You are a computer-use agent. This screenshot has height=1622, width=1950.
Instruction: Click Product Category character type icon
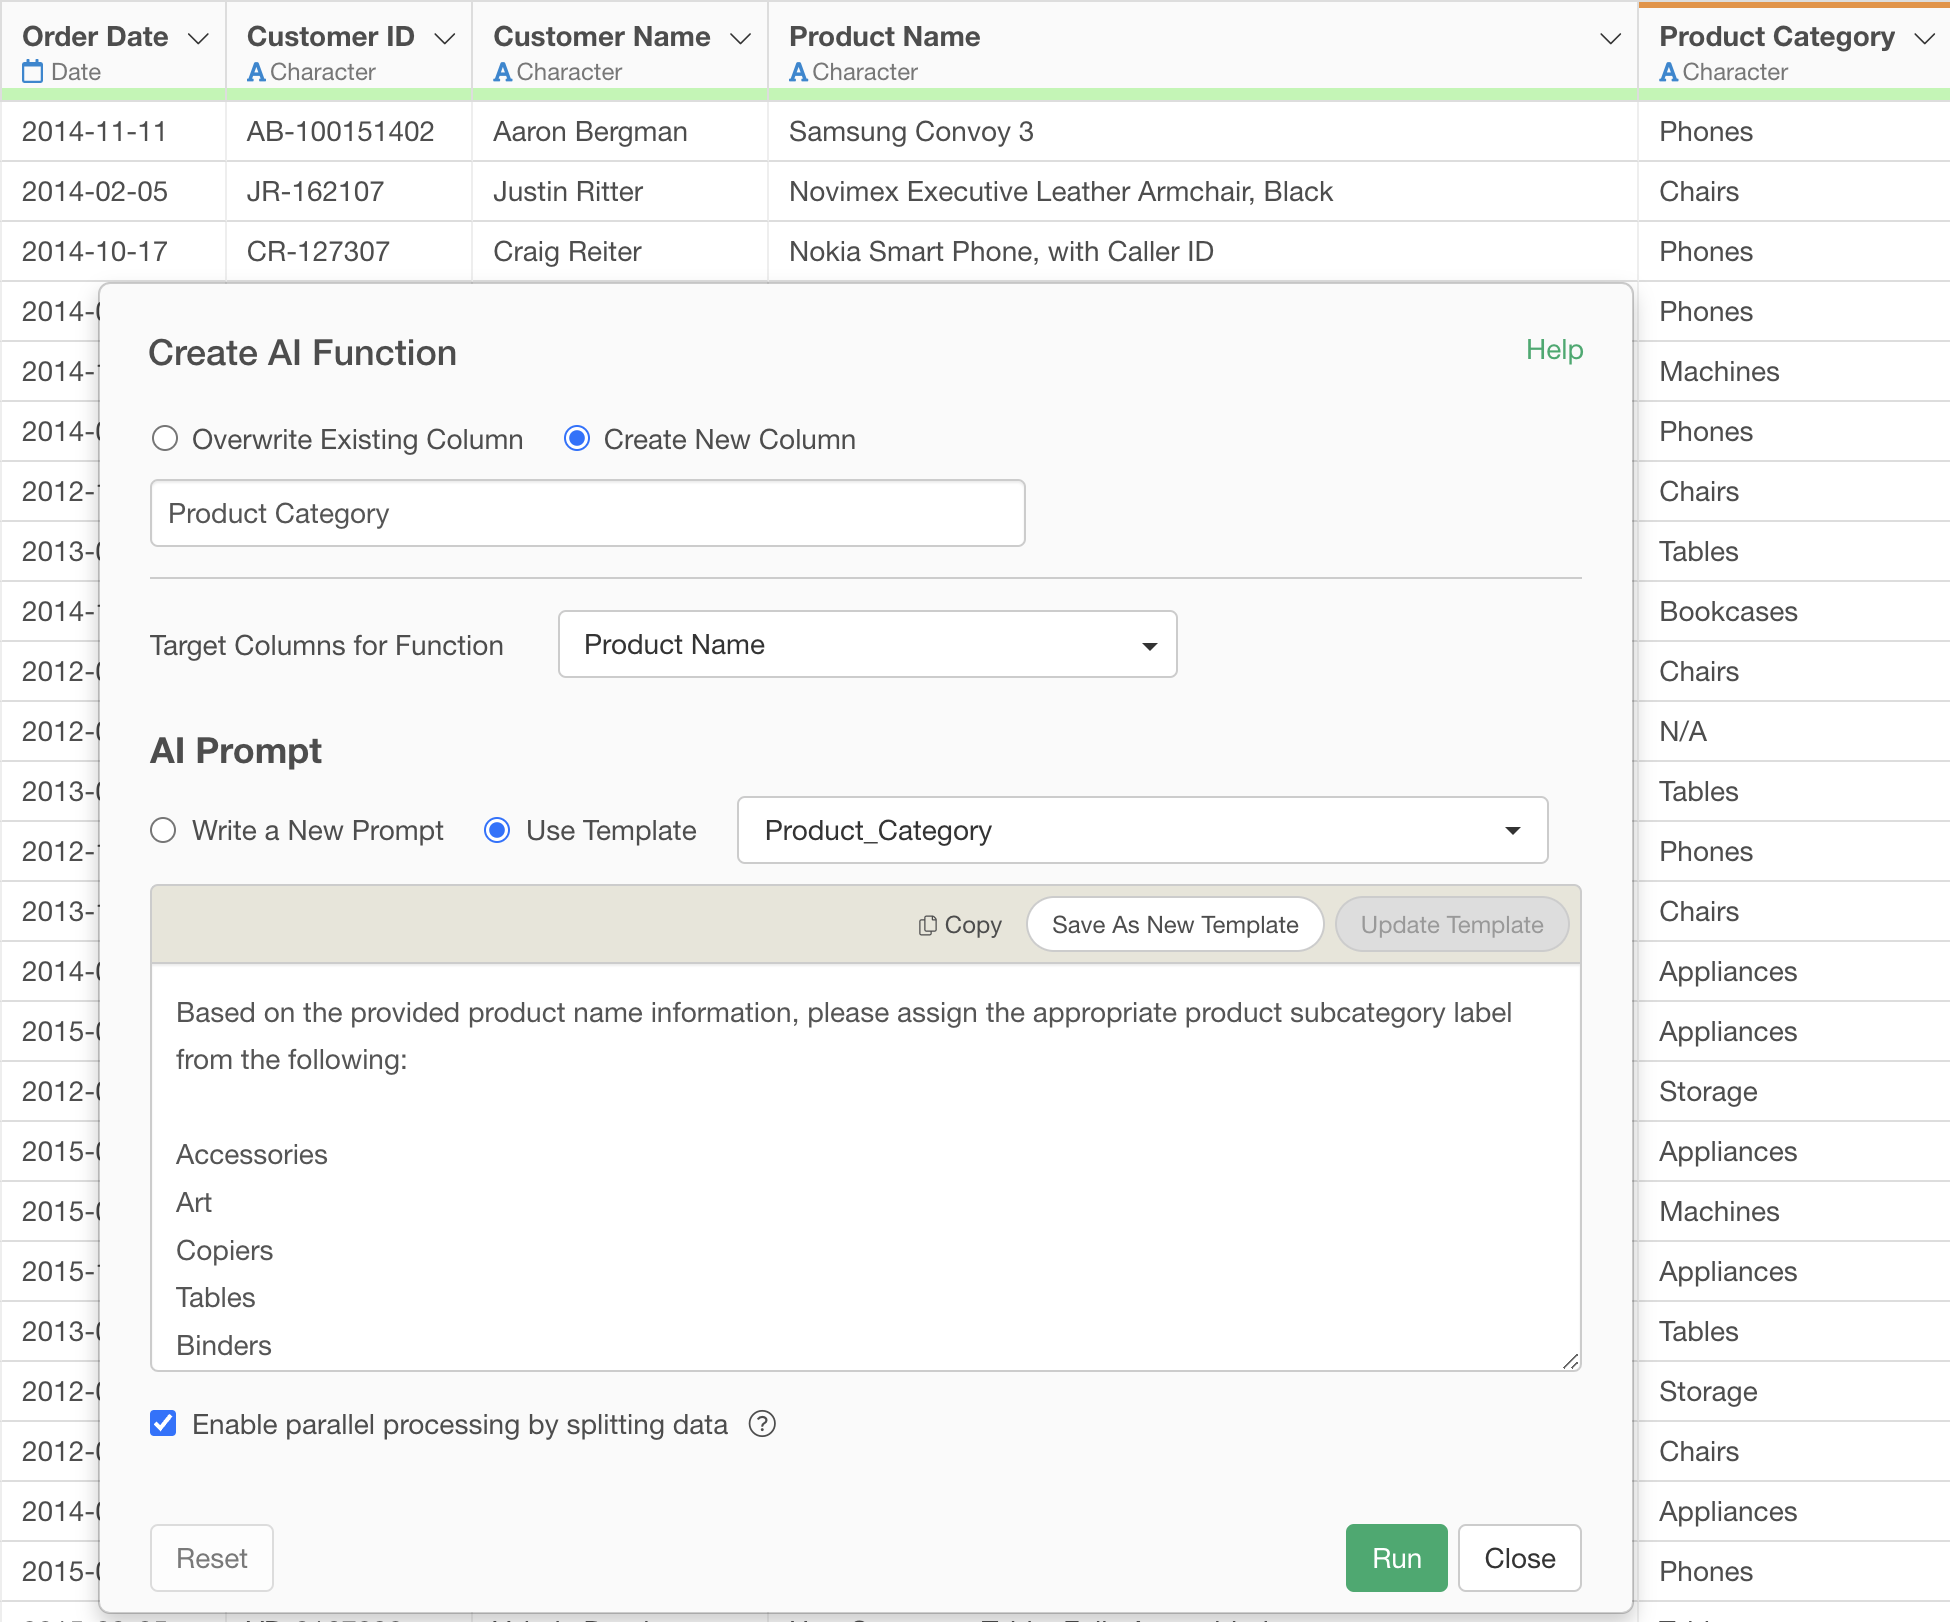pos(1668,72)
